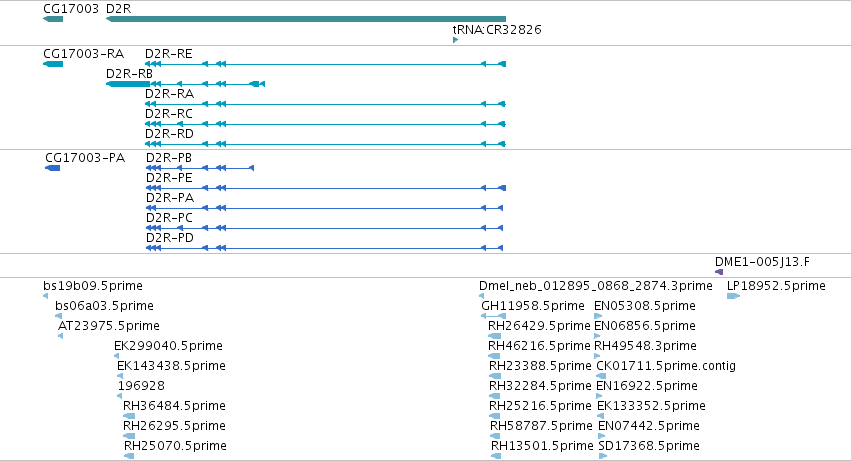Click the D2R gene span bar
Viewport: 851px width, 461px height.
pos(306,20)
